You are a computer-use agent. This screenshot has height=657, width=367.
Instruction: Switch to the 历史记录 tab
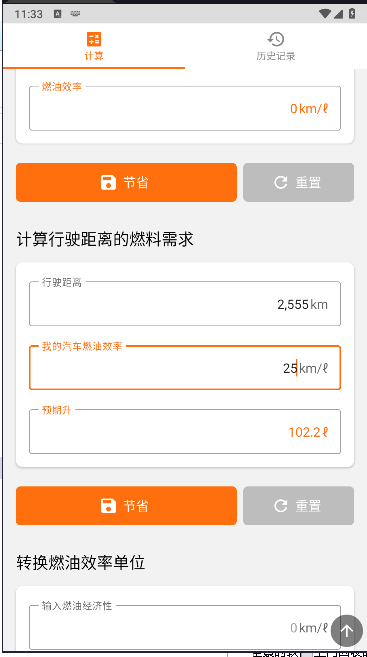pyautogui.click(x=276, y=46)
